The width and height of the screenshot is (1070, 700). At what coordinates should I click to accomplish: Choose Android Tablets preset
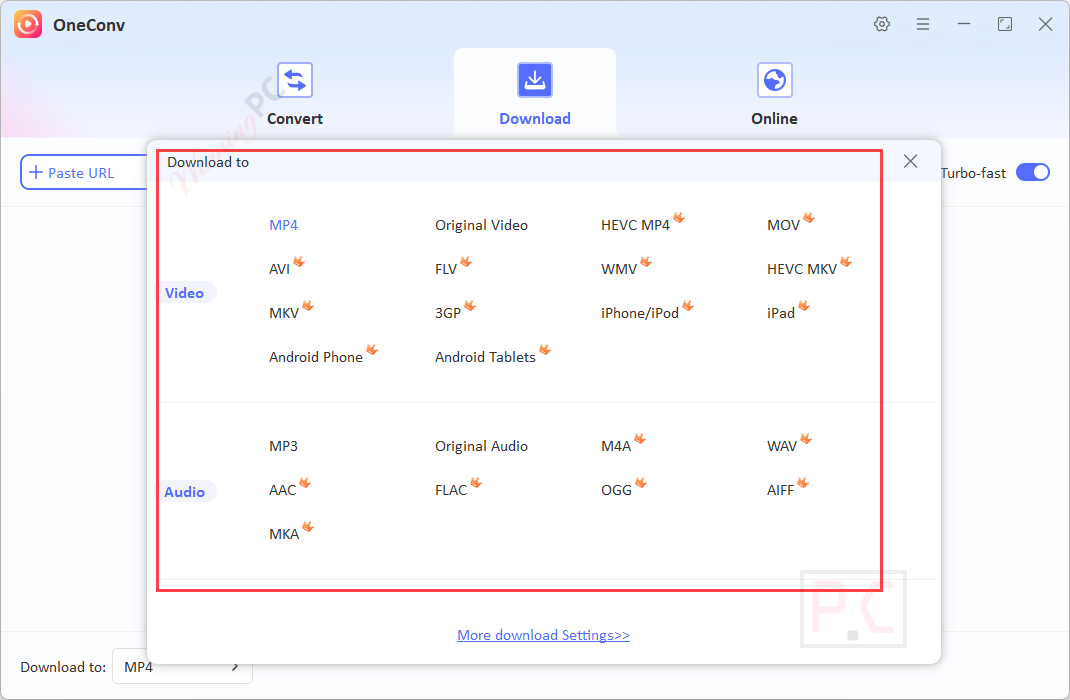pos(485,357)
